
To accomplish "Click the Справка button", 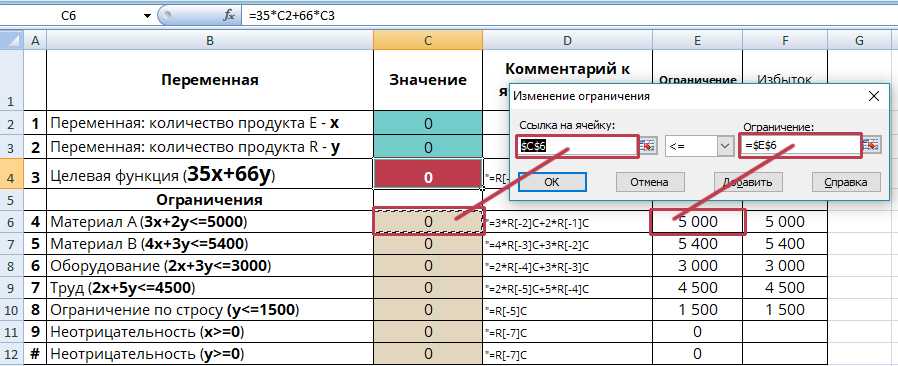I will pyautogui.click(x=845, y=182).
